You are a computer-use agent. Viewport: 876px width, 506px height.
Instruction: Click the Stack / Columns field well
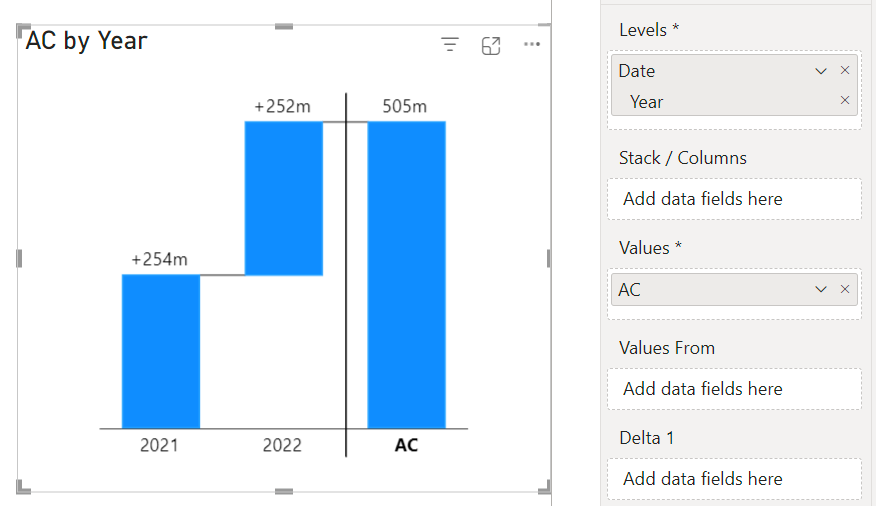pyautogui.click(x=734, y=199)
